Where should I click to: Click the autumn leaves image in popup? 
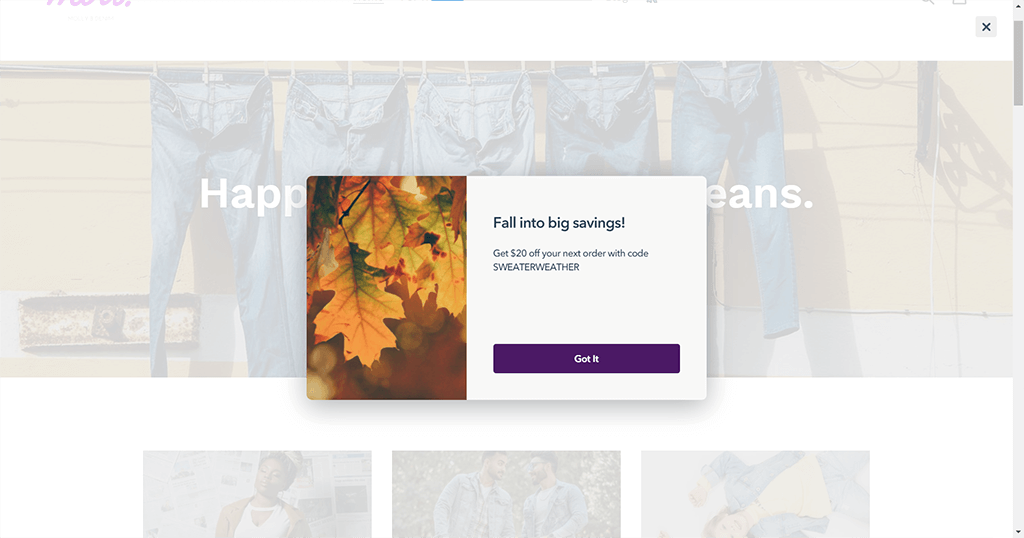[x=387, y=288]
